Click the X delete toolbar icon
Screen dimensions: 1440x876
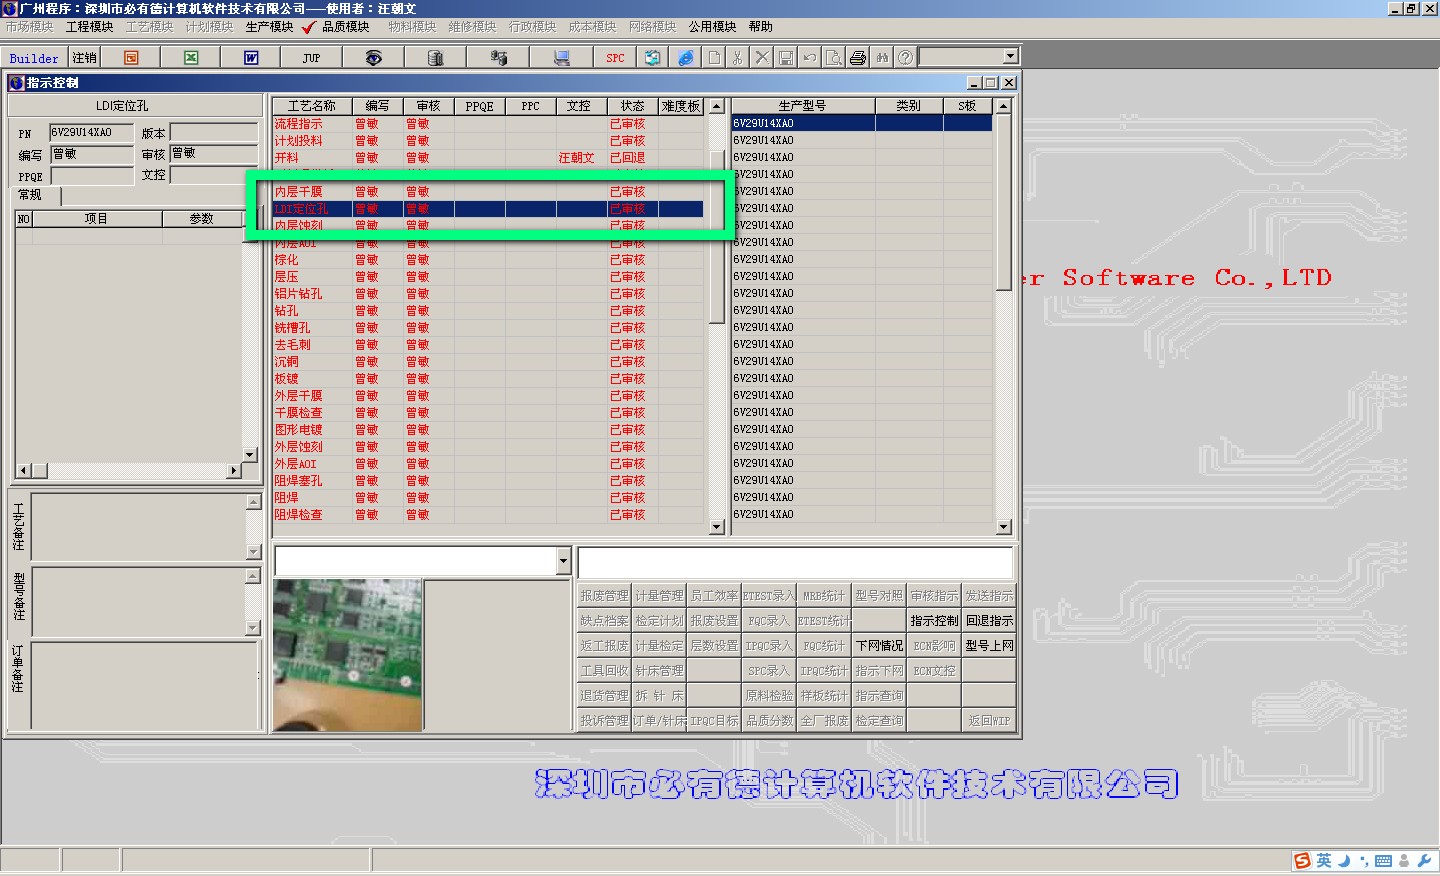[x=762, y=58]
